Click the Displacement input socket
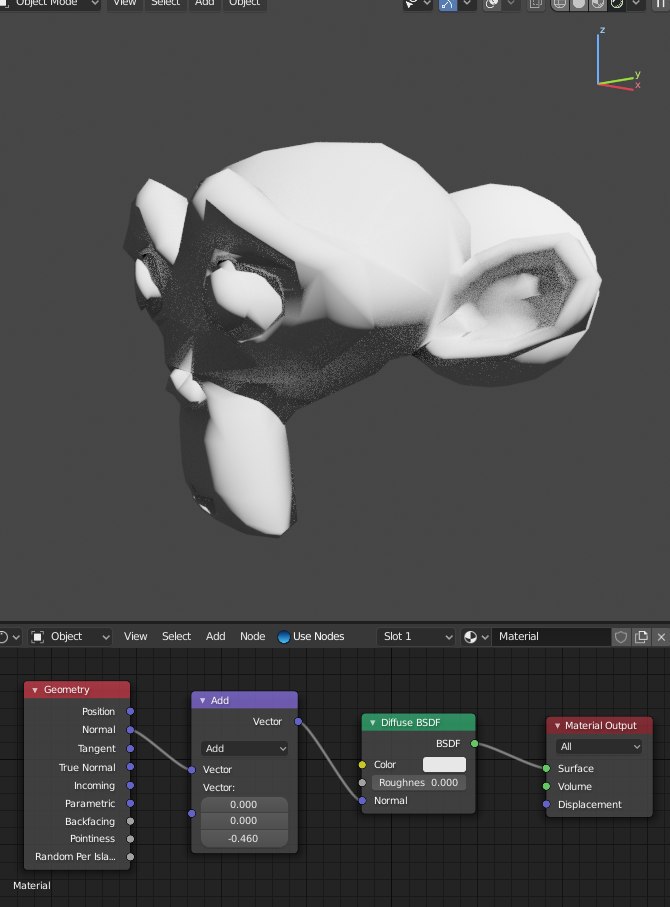The image size is (670, 907). tap(546, 804)
